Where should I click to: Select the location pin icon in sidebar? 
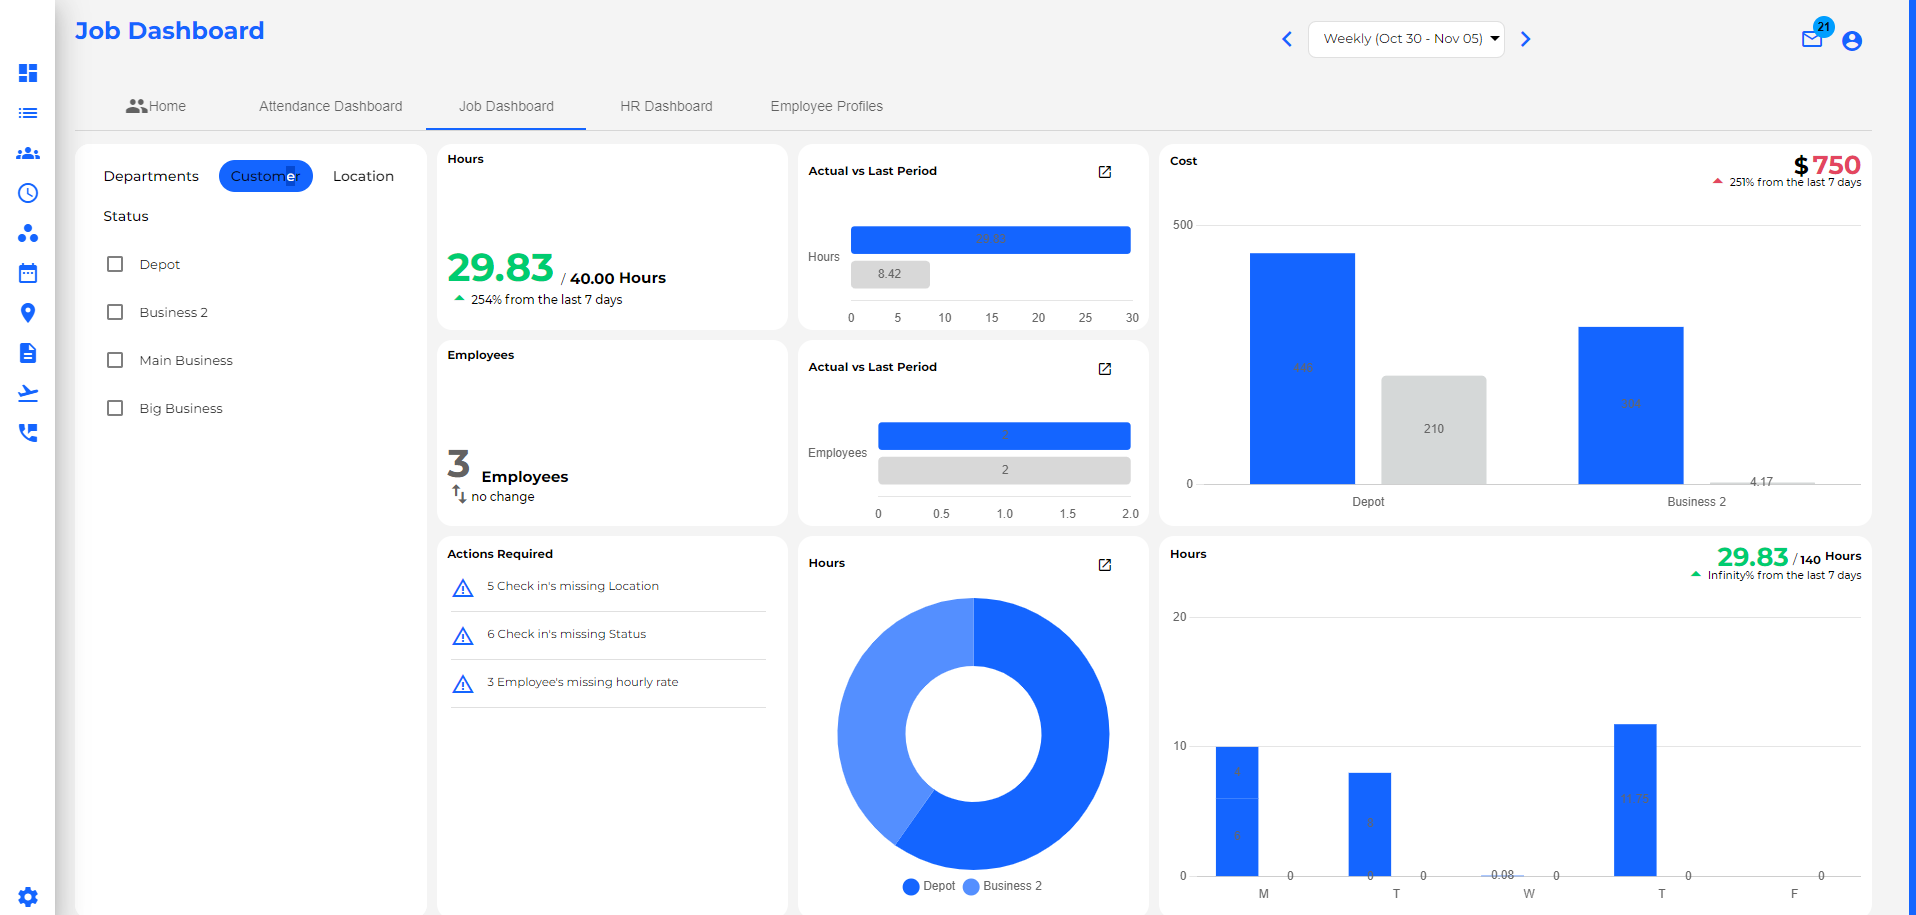tap(27, 312)
